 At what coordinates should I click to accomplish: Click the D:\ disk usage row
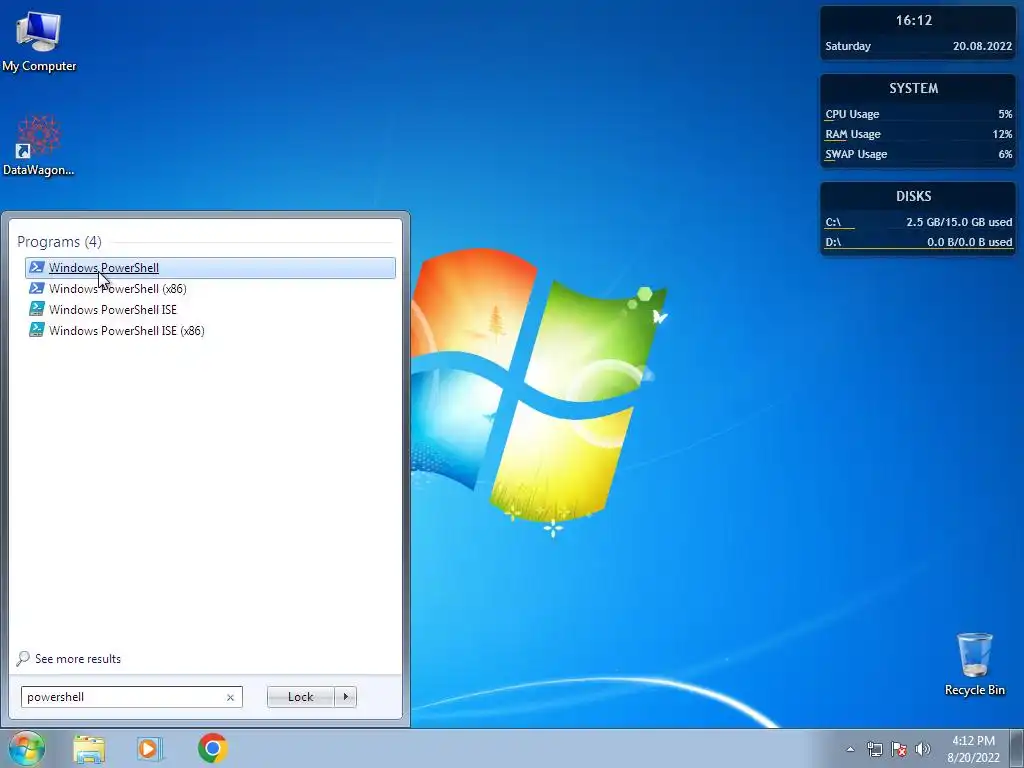click(x=918, y=242)
